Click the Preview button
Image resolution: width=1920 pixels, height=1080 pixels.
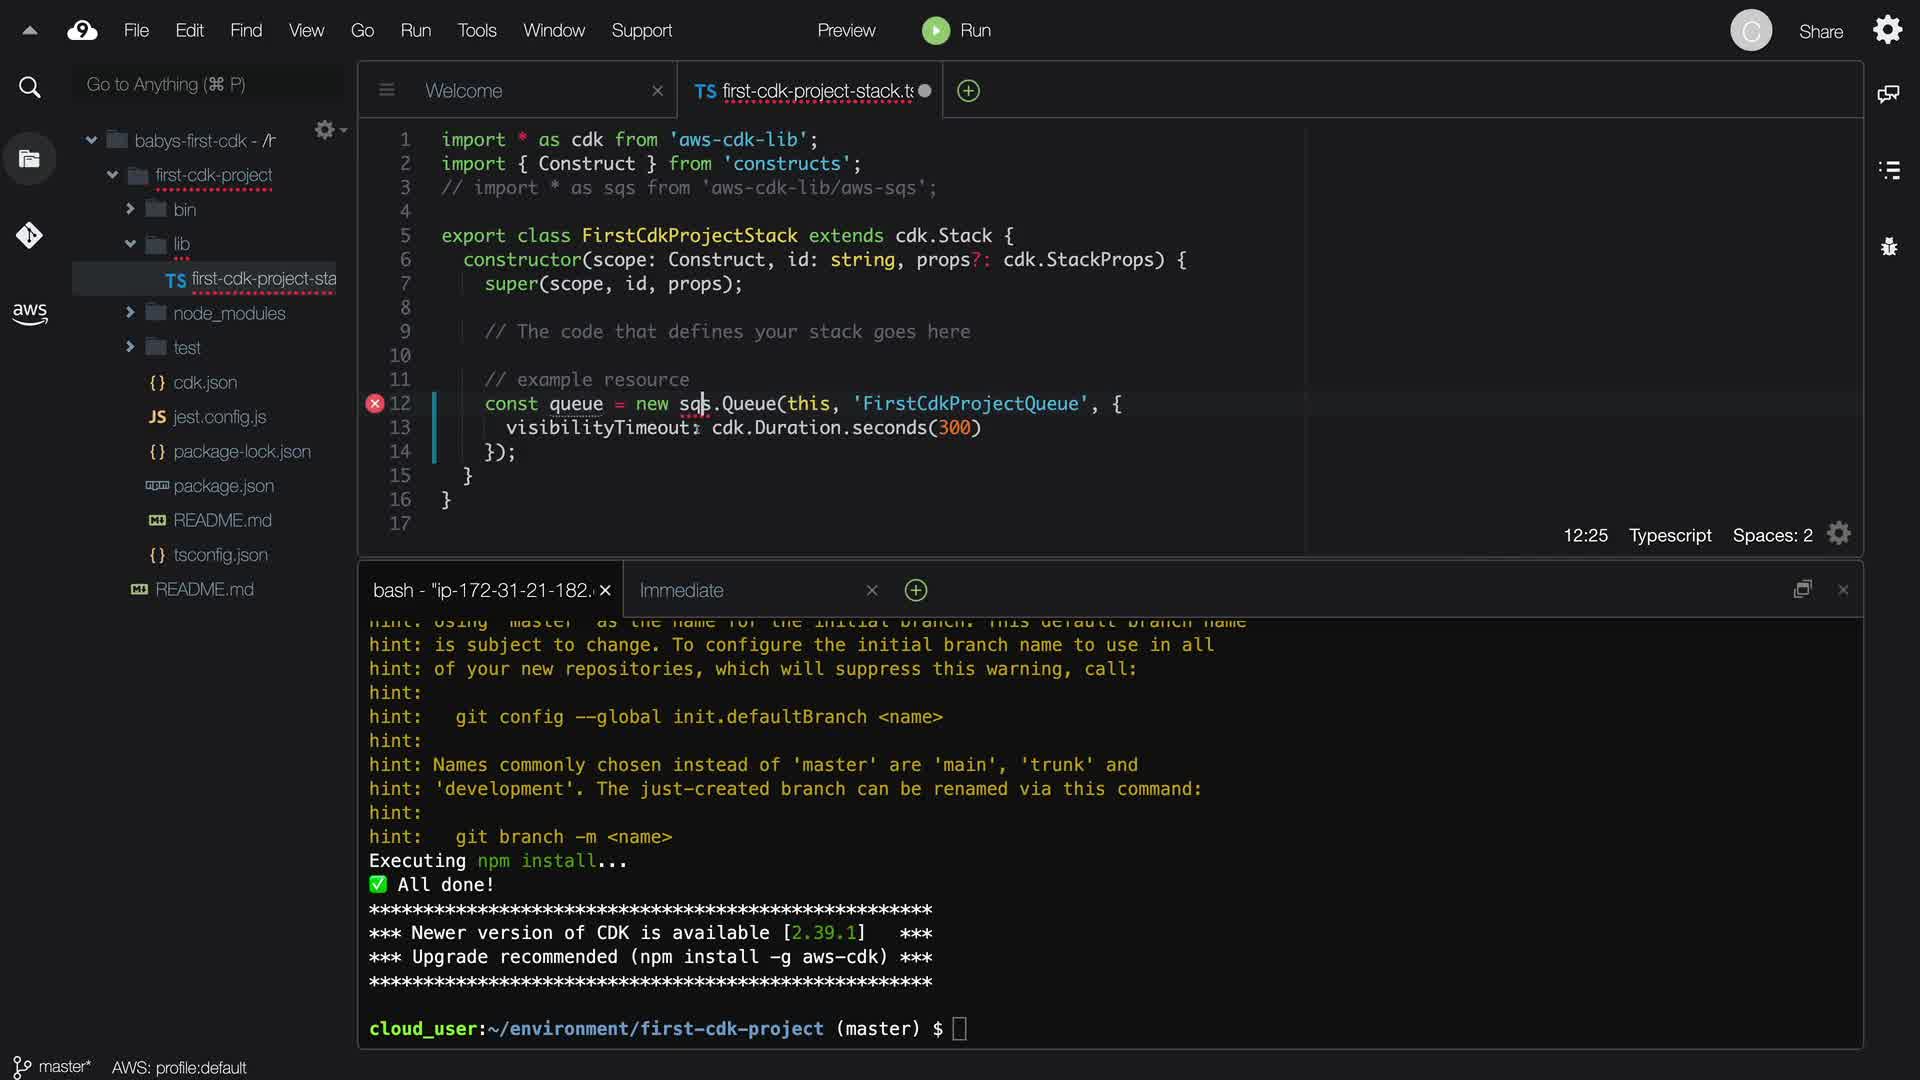845,31
